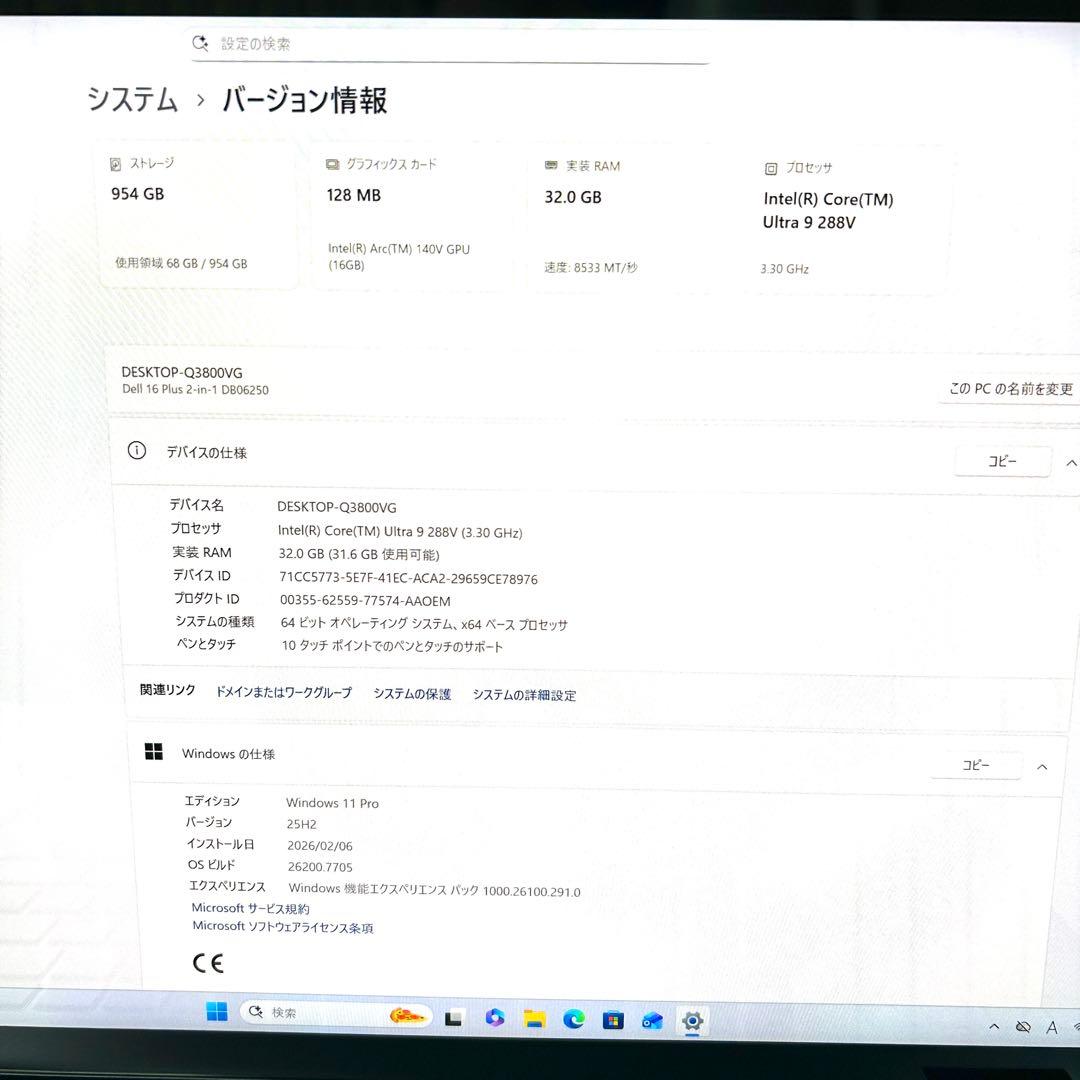Open Settings from the taskbar
The height and width of the screenshot is (1080, 1080).
coord(692,1022)
